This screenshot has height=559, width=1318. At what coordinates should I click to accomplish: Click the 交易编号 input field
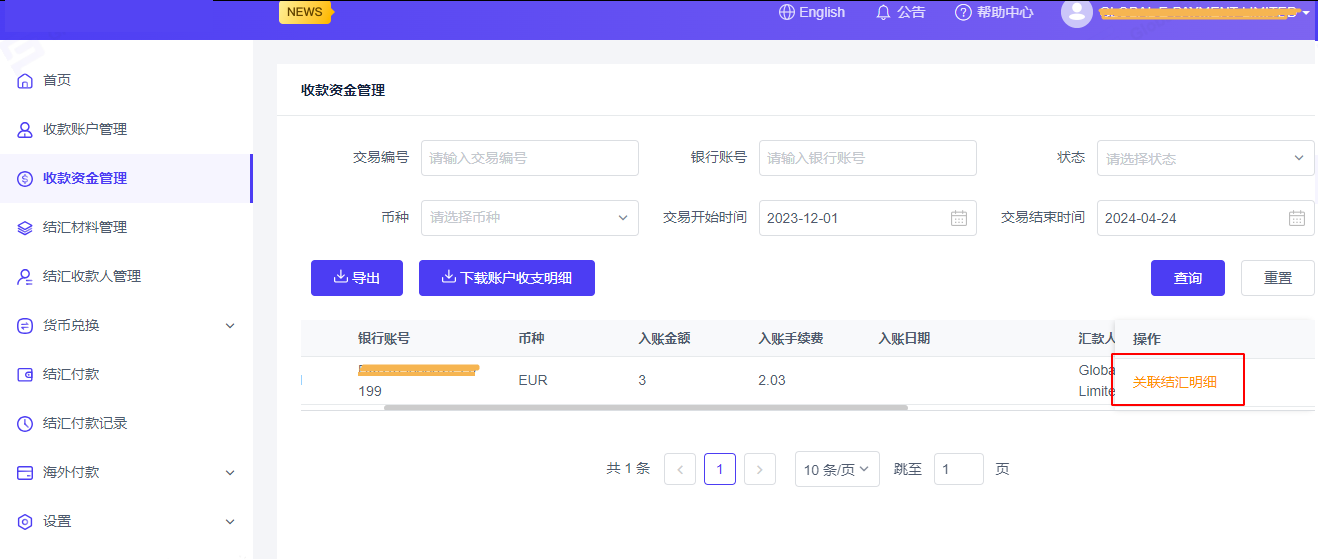coord(529,158)
